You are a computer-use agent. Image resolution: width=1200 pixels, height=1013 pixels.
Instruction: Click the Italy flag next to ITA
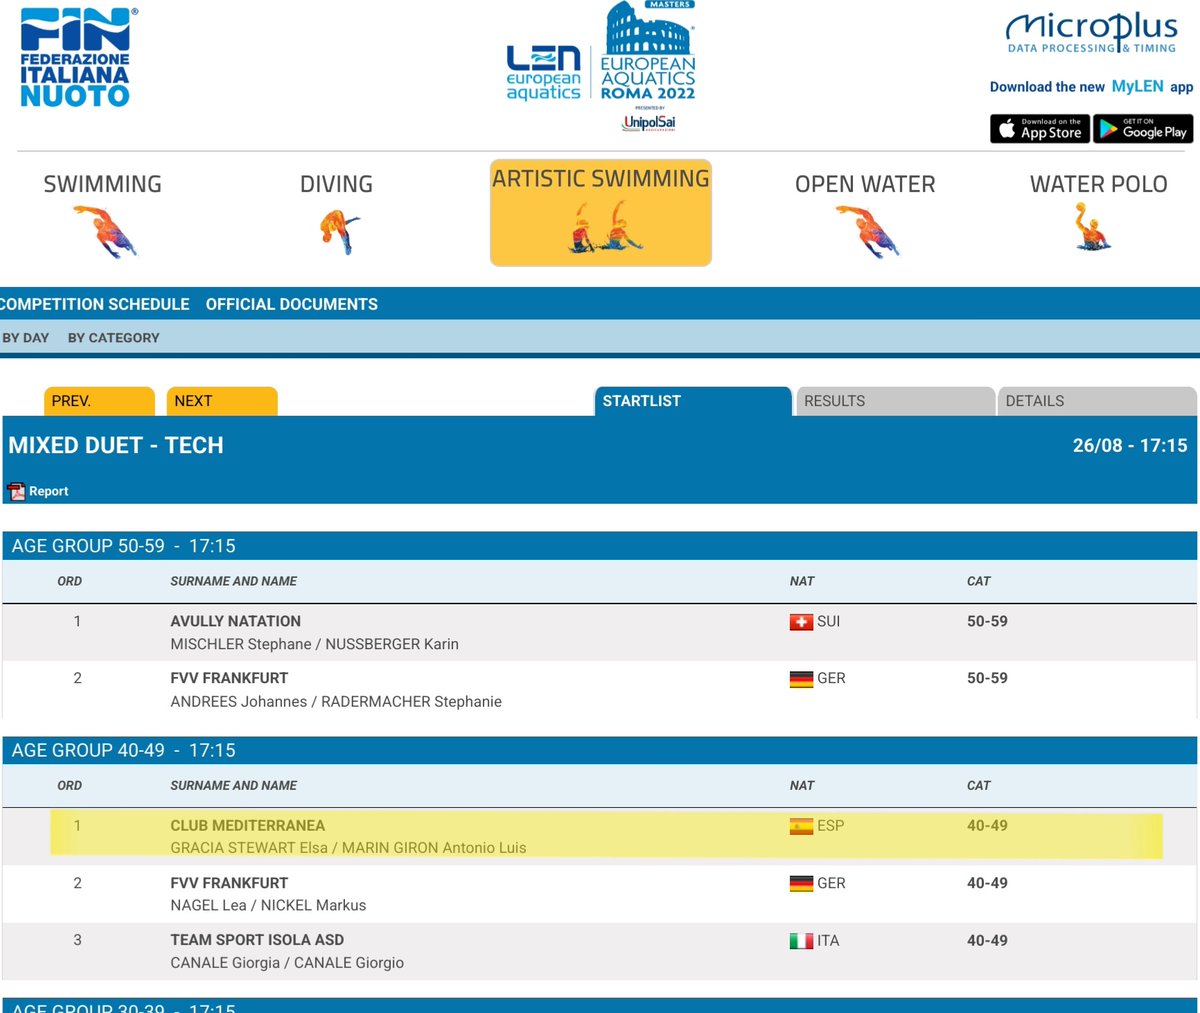[801, 941]
